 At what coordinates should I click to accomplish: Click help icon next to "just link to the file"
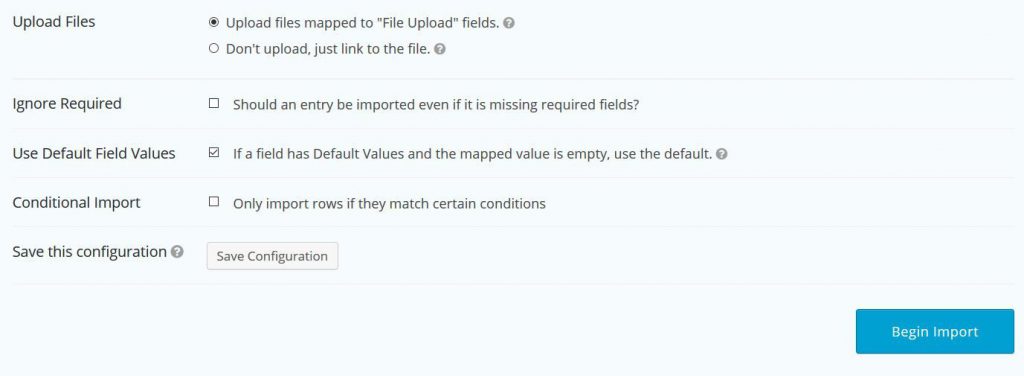(440, 49)
